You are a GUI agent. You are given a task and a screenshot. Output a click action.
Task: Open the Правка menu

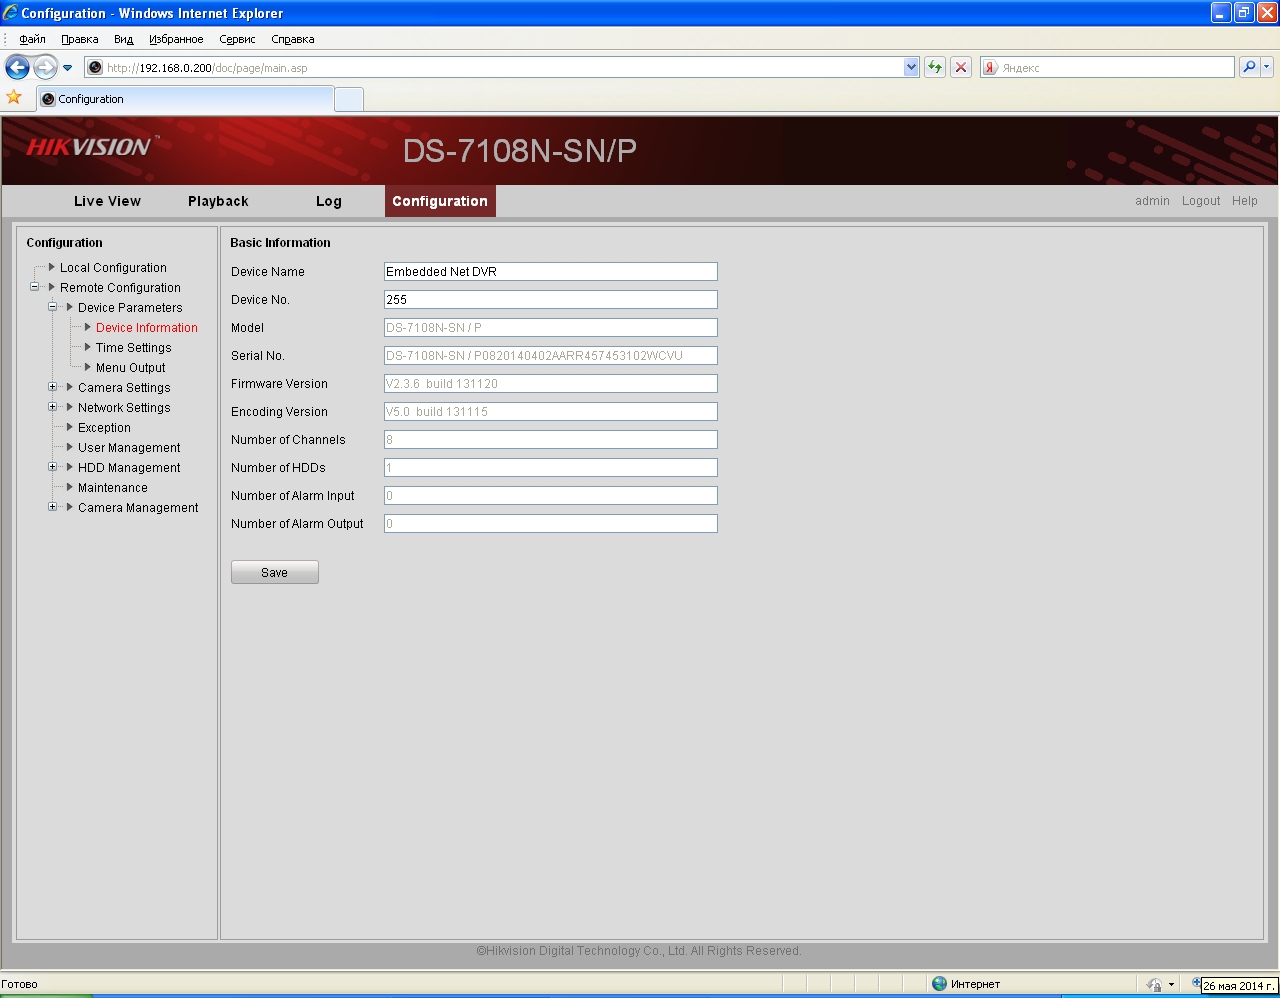pos(79,39)
